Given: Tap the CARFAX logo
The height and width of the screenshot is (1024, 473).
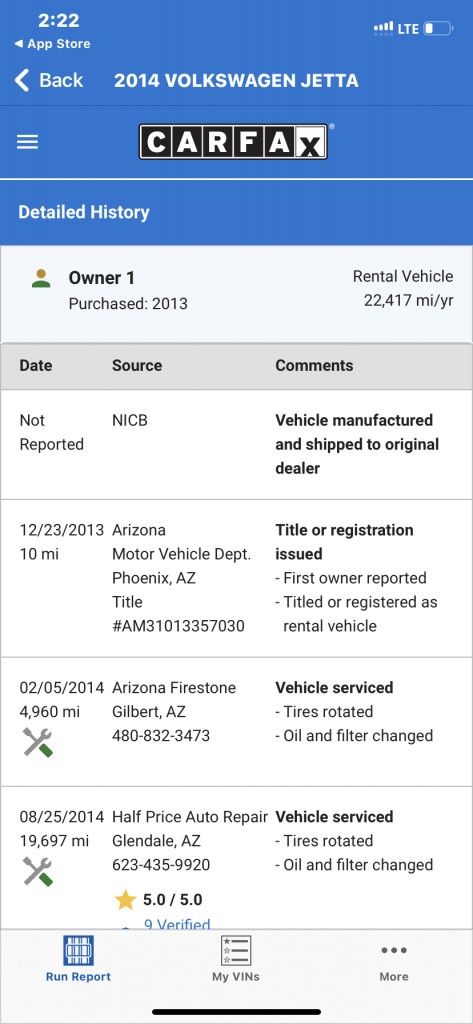Looking at the screenshot, I should coord(233,142).
